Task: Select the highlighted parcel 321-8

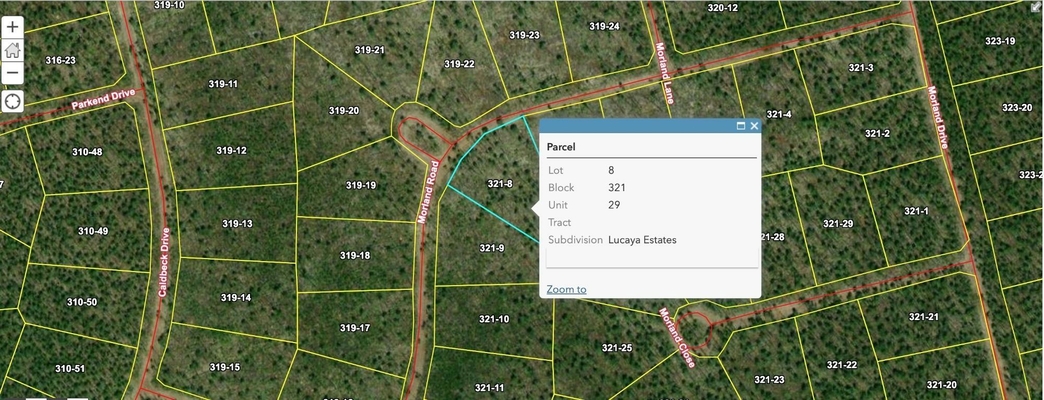Action: point(499,184)
